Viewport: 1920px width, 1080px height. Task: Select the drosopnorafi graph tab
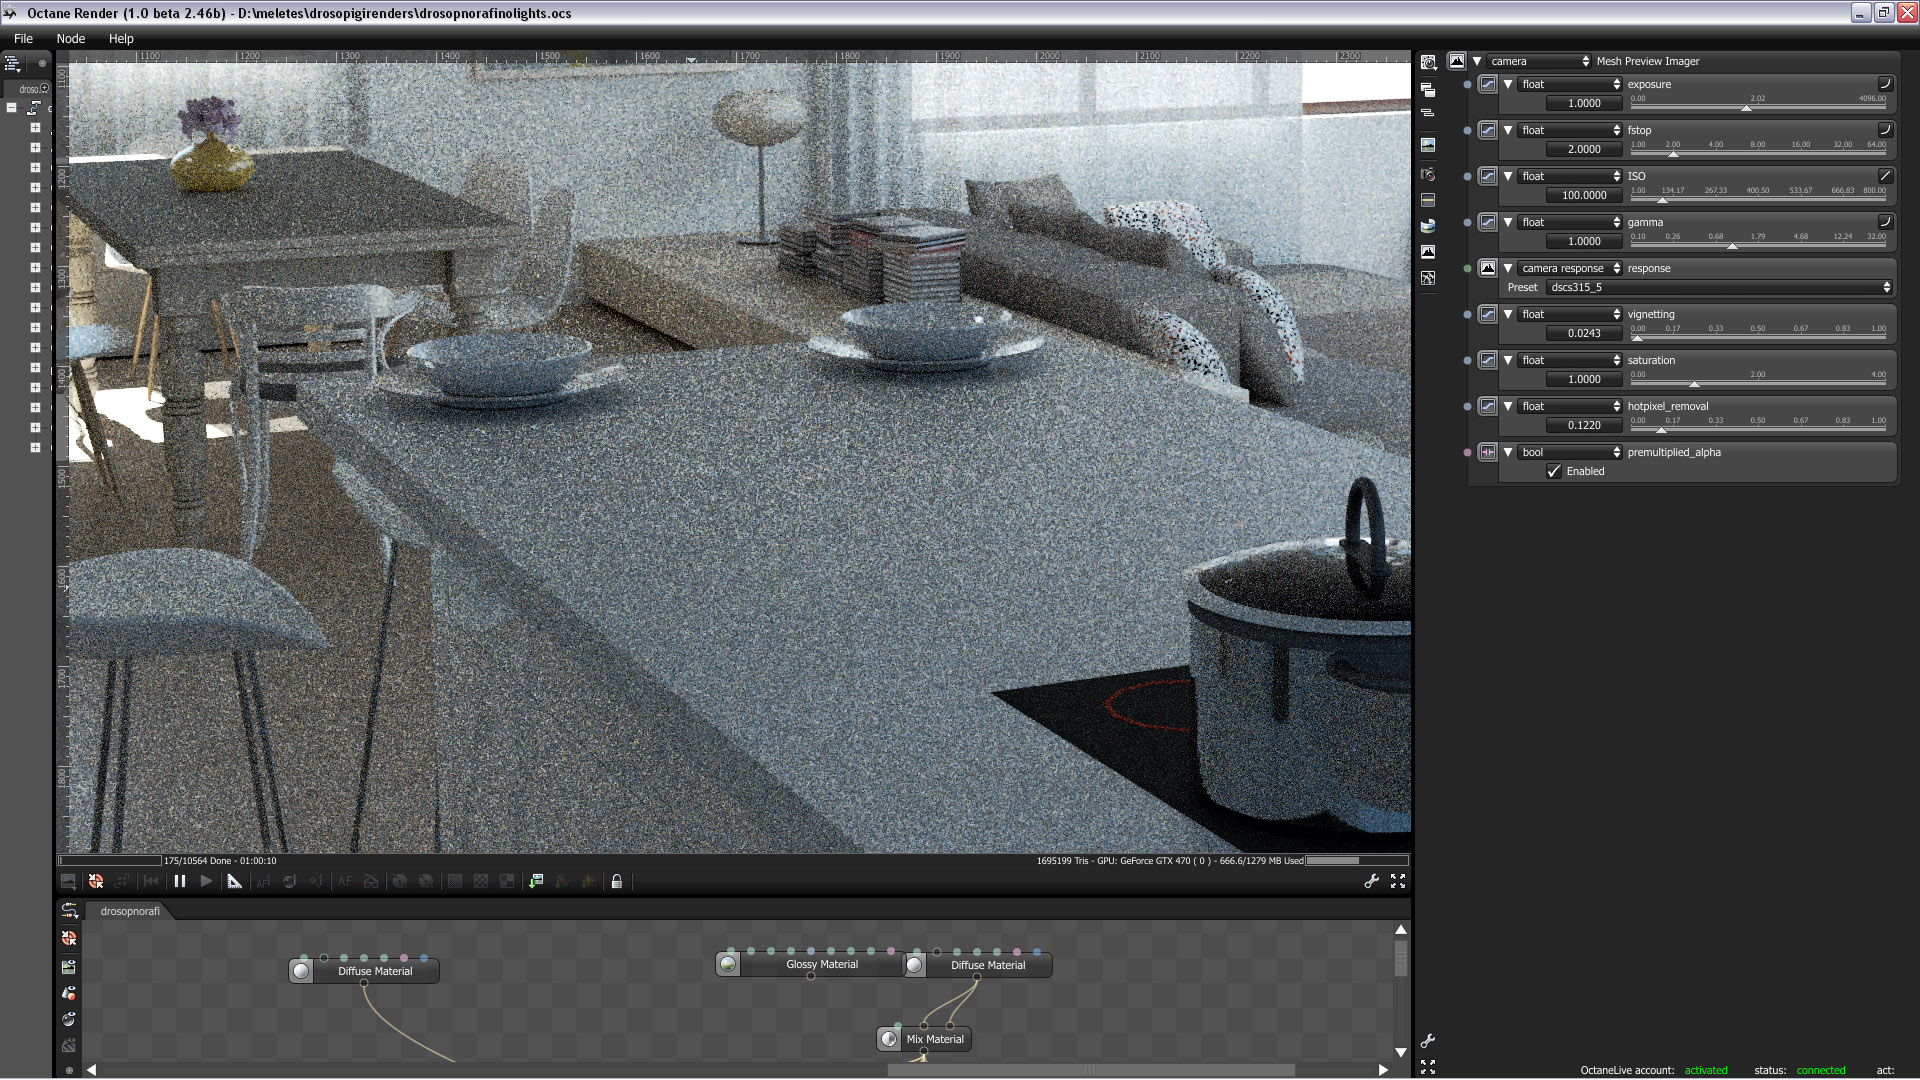click(x=130, y=912)
